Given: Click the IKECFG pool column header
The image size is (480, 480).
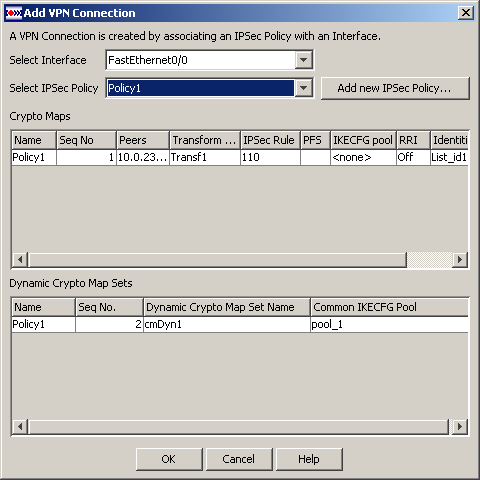Looking at the screenshot, I should [x=363, y=140].
